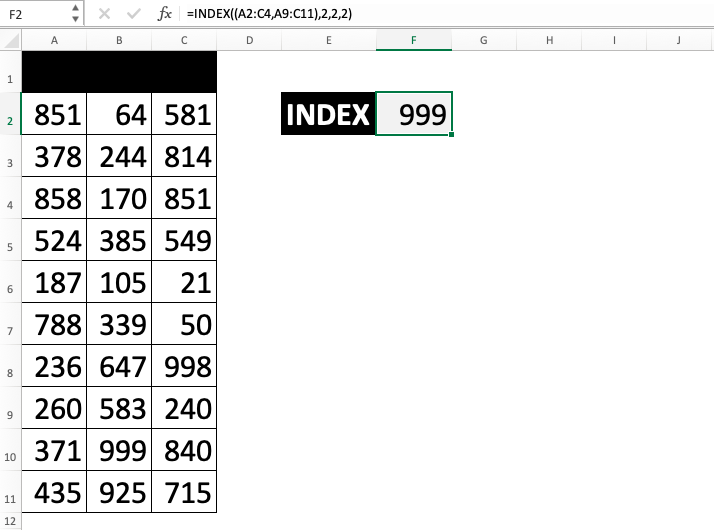
Task: Open the Insert Function fx icon
Action: pyautogui.click(x=164, y=14)
